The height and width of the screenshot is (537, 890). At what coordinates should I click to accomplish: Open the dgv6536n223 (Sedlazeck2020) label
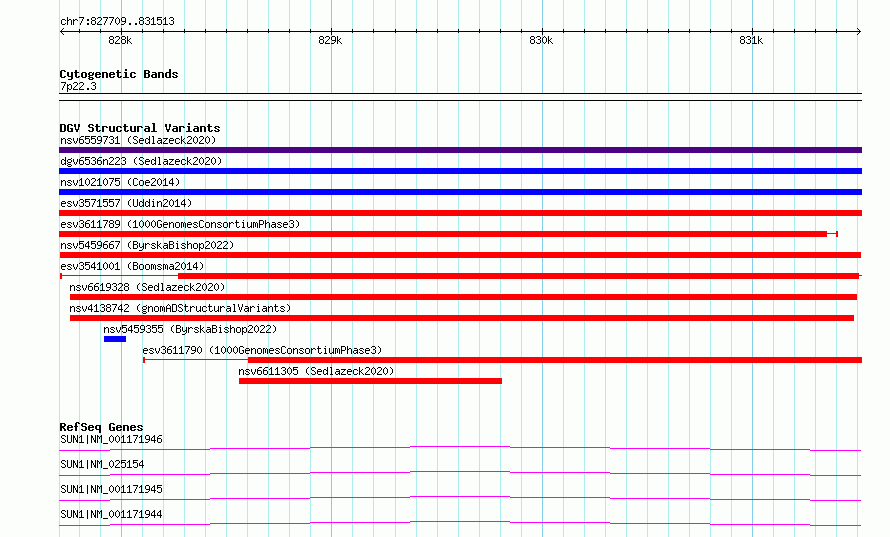coord(141,161)
